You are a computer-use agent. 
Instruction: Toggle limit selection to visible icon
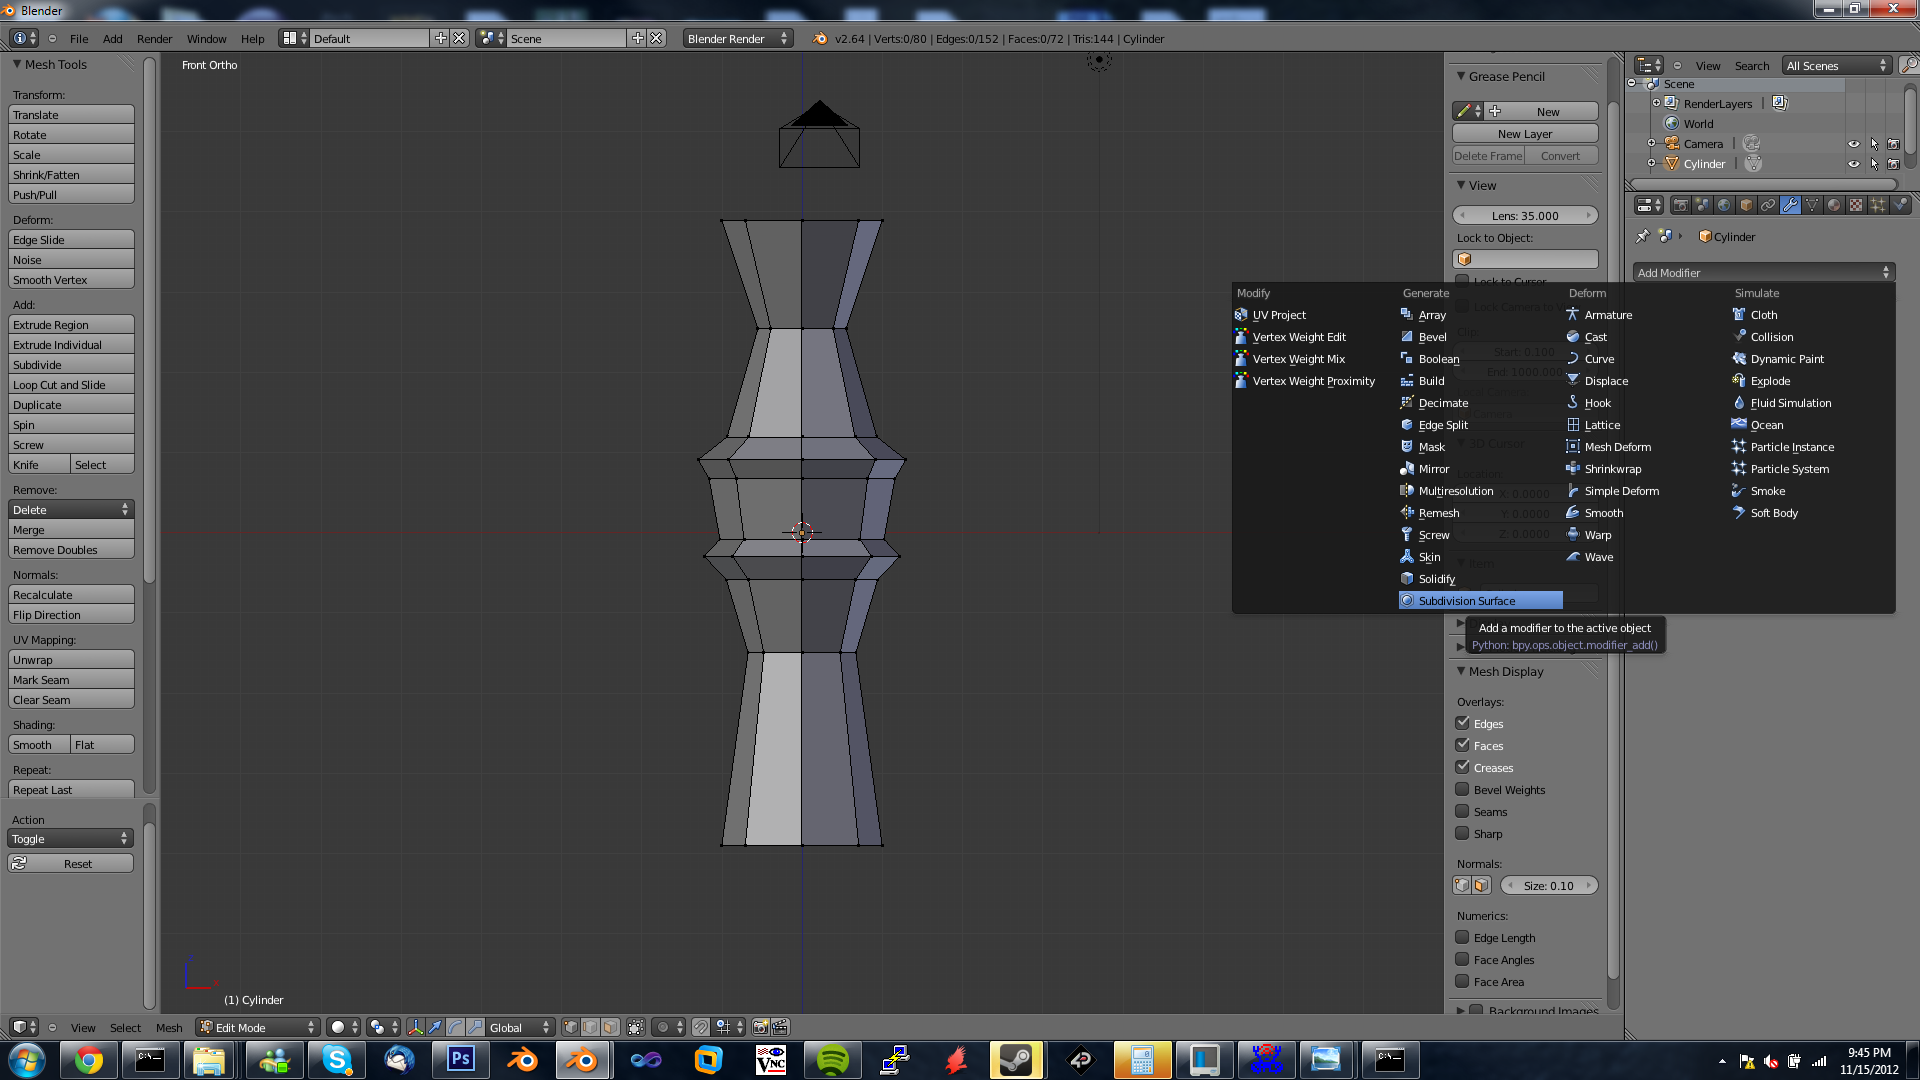[636, 1027]
